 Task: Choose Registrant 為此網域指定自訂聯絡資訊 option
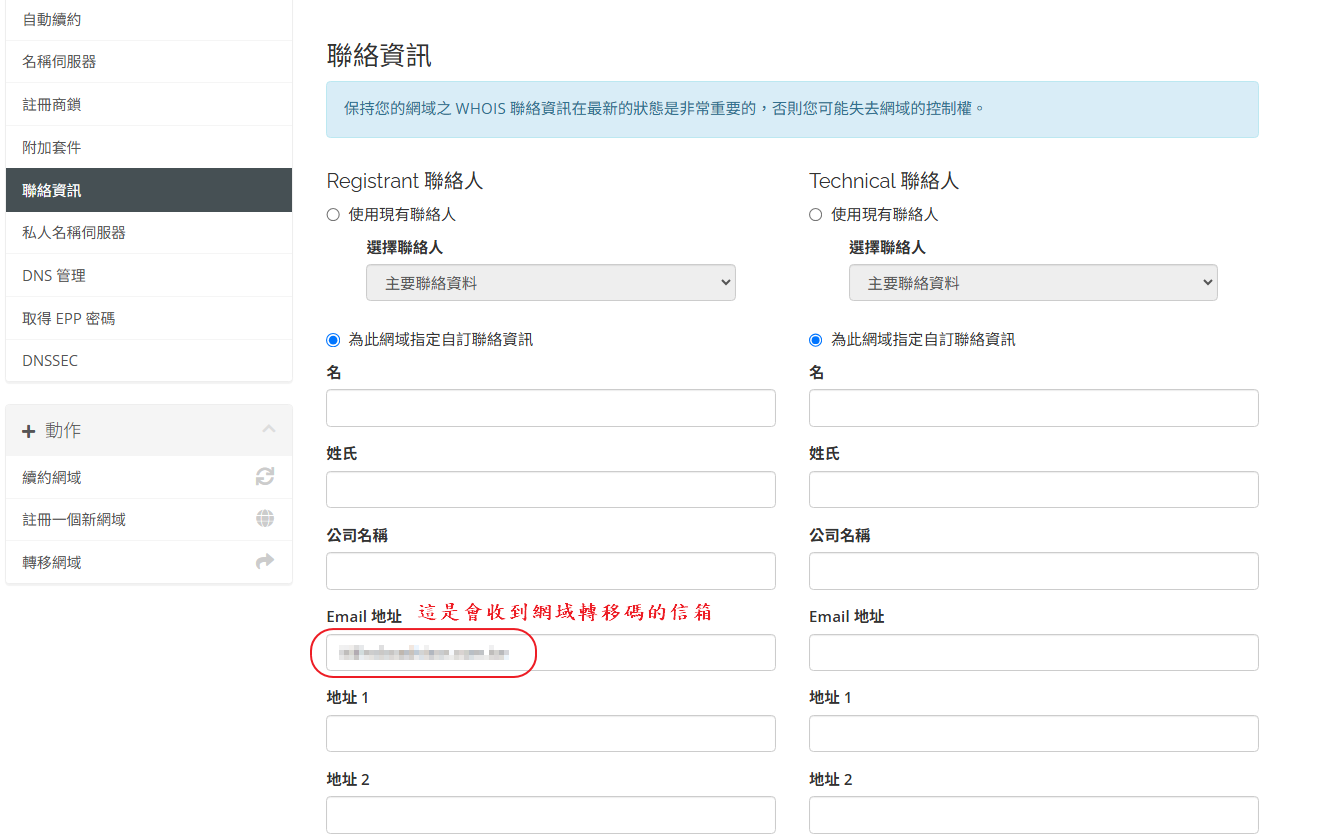click(x=333, y=340)
